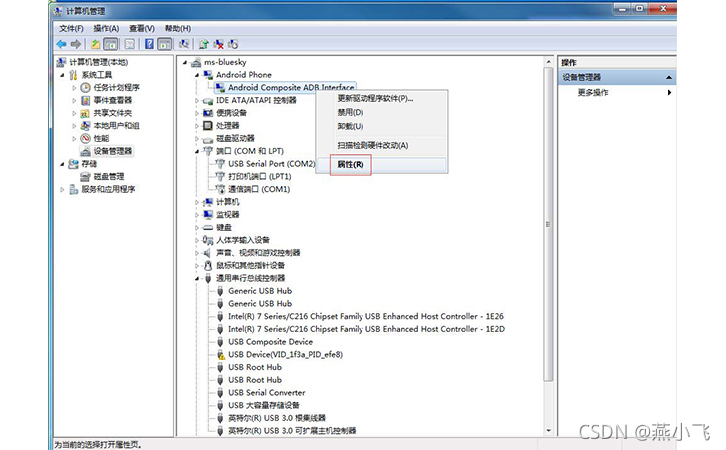Open the 操作(A) menu
726x450 pixels.
point(106,29)
